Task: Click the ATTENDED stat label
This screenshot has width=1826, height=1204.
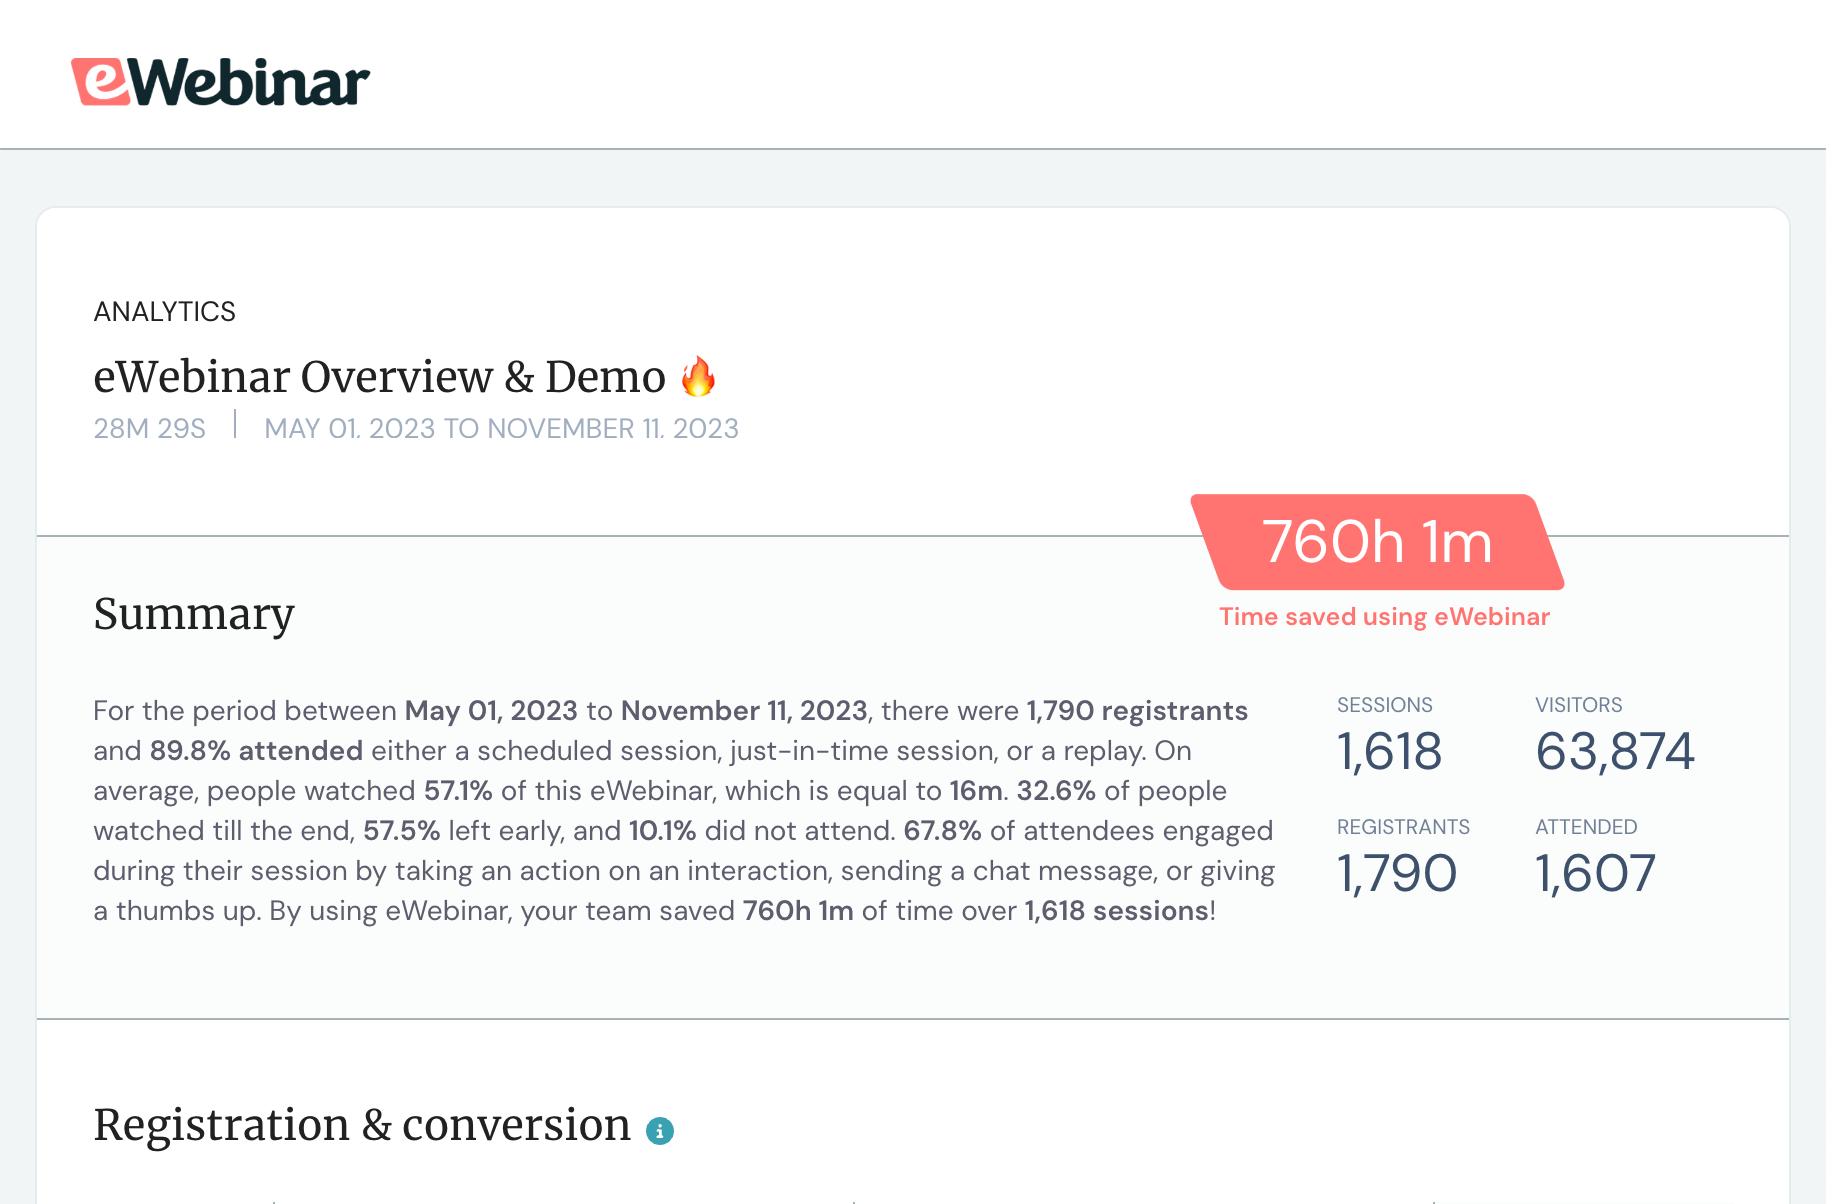Action: click(1587, 827)
